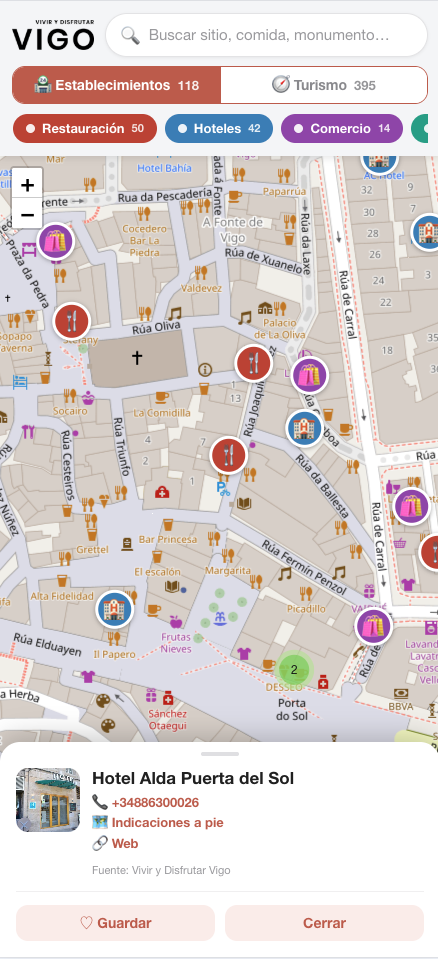Zoom in the map with plus button
The width and height of the screenshot is (438, 959).
coord(28,185)
